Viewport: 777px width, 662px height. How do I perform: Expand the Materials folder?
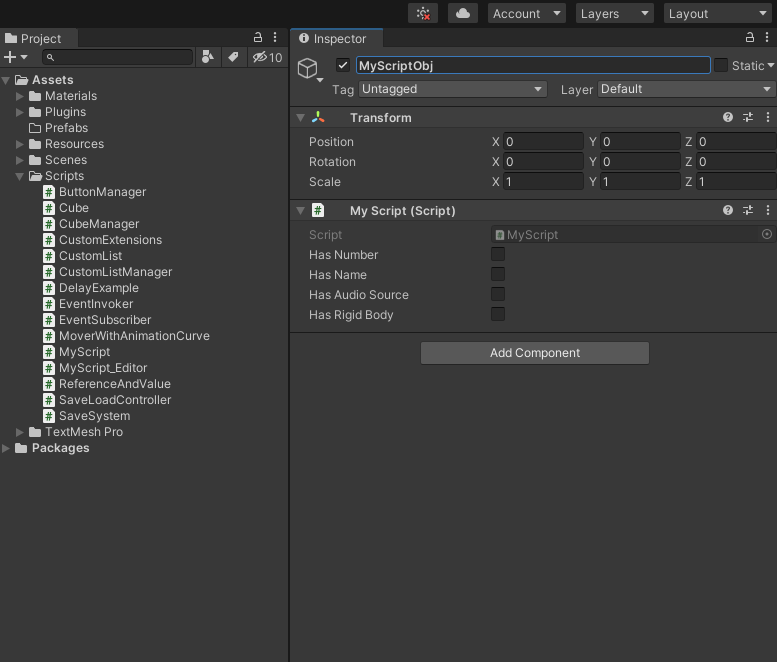(x=20, y=96)
